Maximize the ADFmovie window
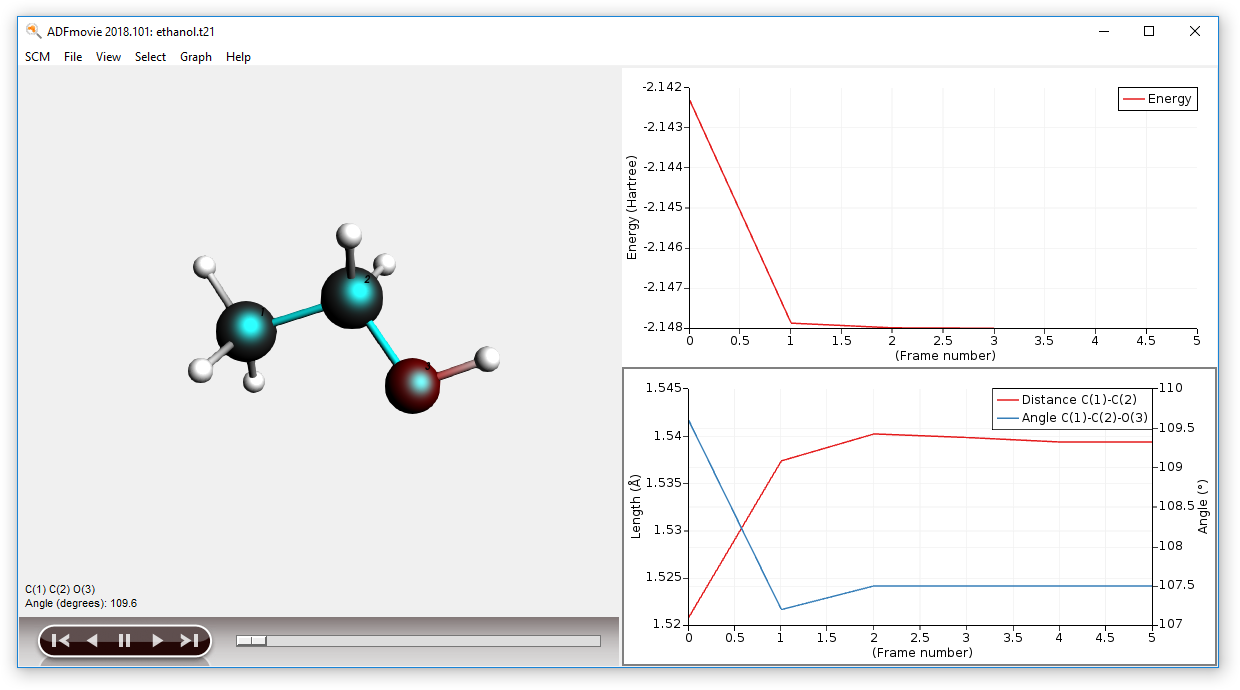 coord(1149,31)
